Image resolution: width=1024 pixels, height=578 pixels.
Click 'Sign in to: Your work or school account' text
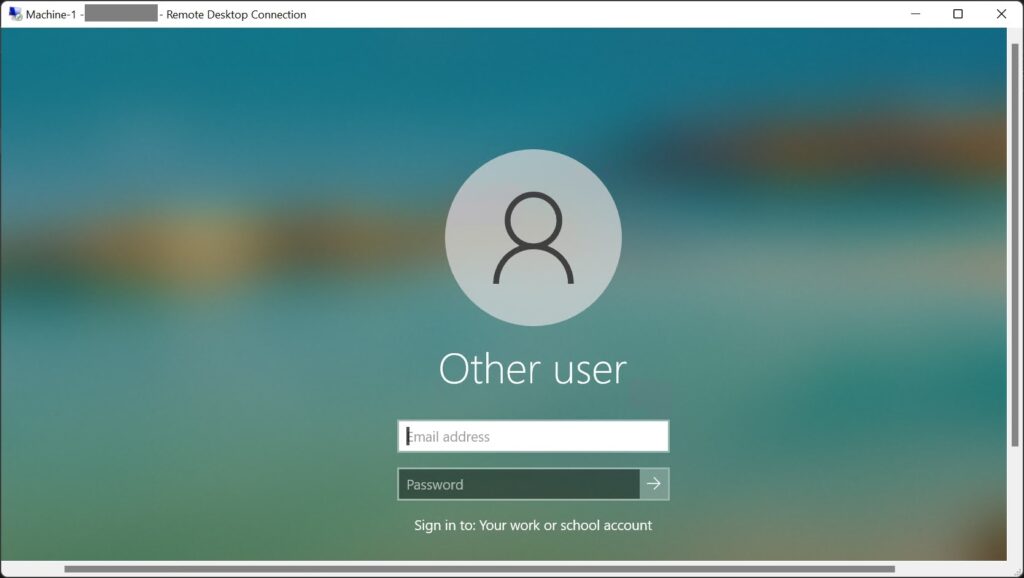pos(533,525)
